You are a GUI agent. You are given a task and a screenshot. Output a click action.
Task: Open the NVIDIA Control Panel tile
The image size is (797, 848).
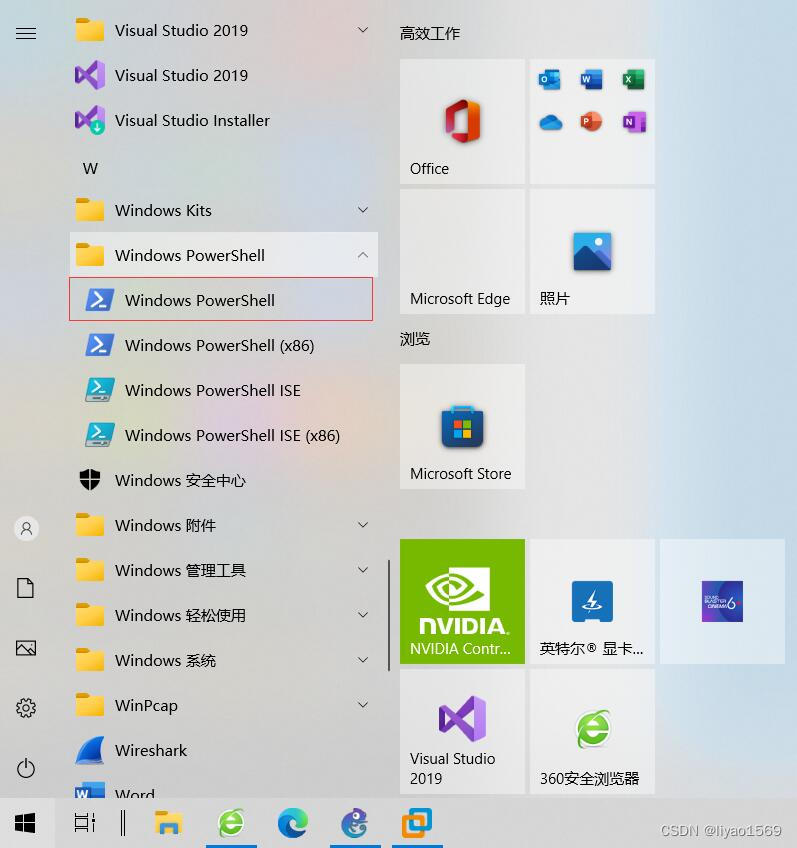(x=462, y=601)
